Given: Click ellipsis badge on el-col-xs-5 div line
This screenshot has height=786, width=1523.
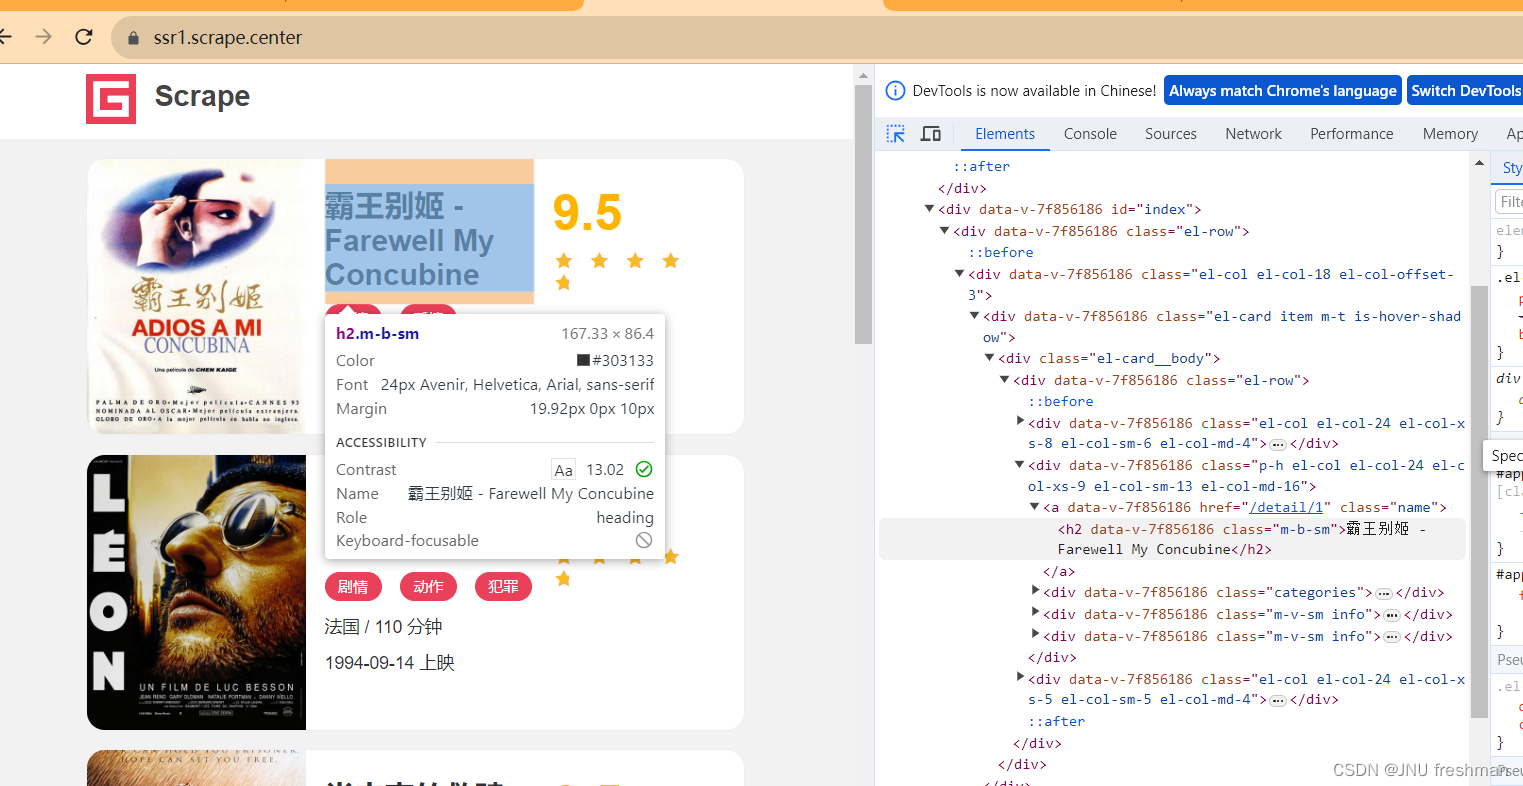Looking at the screenshot, I should [1277, 700].
